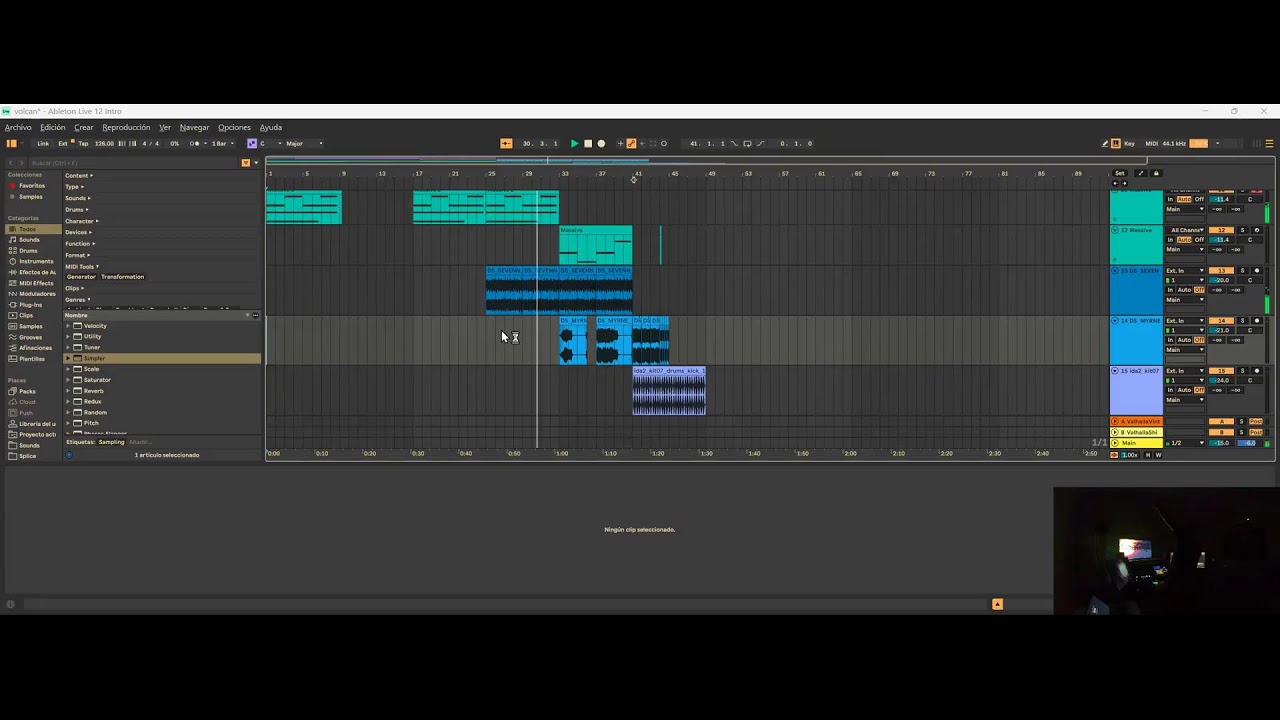Select the Generator filter tag
Screen dimensions: 1280x720
(81, 276)
